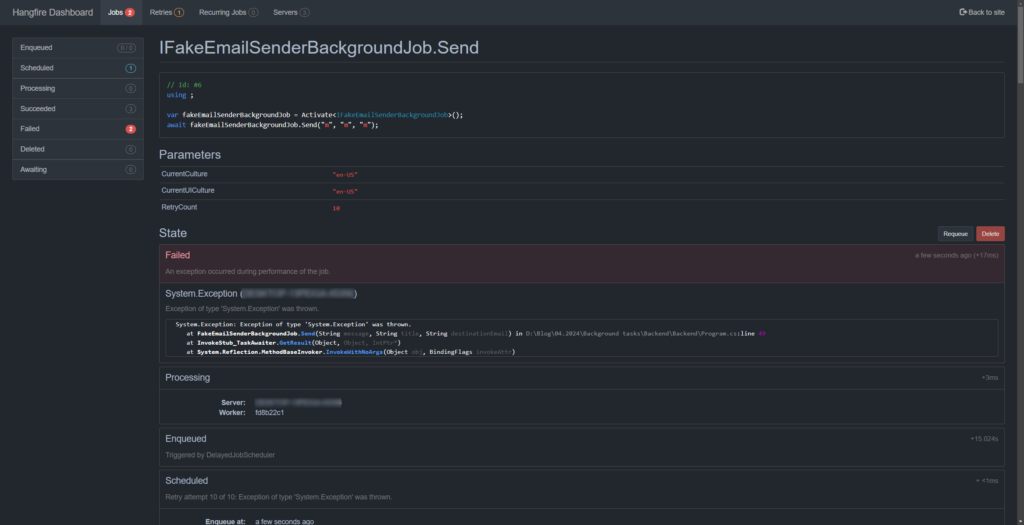The image size is (1024, 525).
Task: Open Processing jobs in the sidebar
Action: 77,88
